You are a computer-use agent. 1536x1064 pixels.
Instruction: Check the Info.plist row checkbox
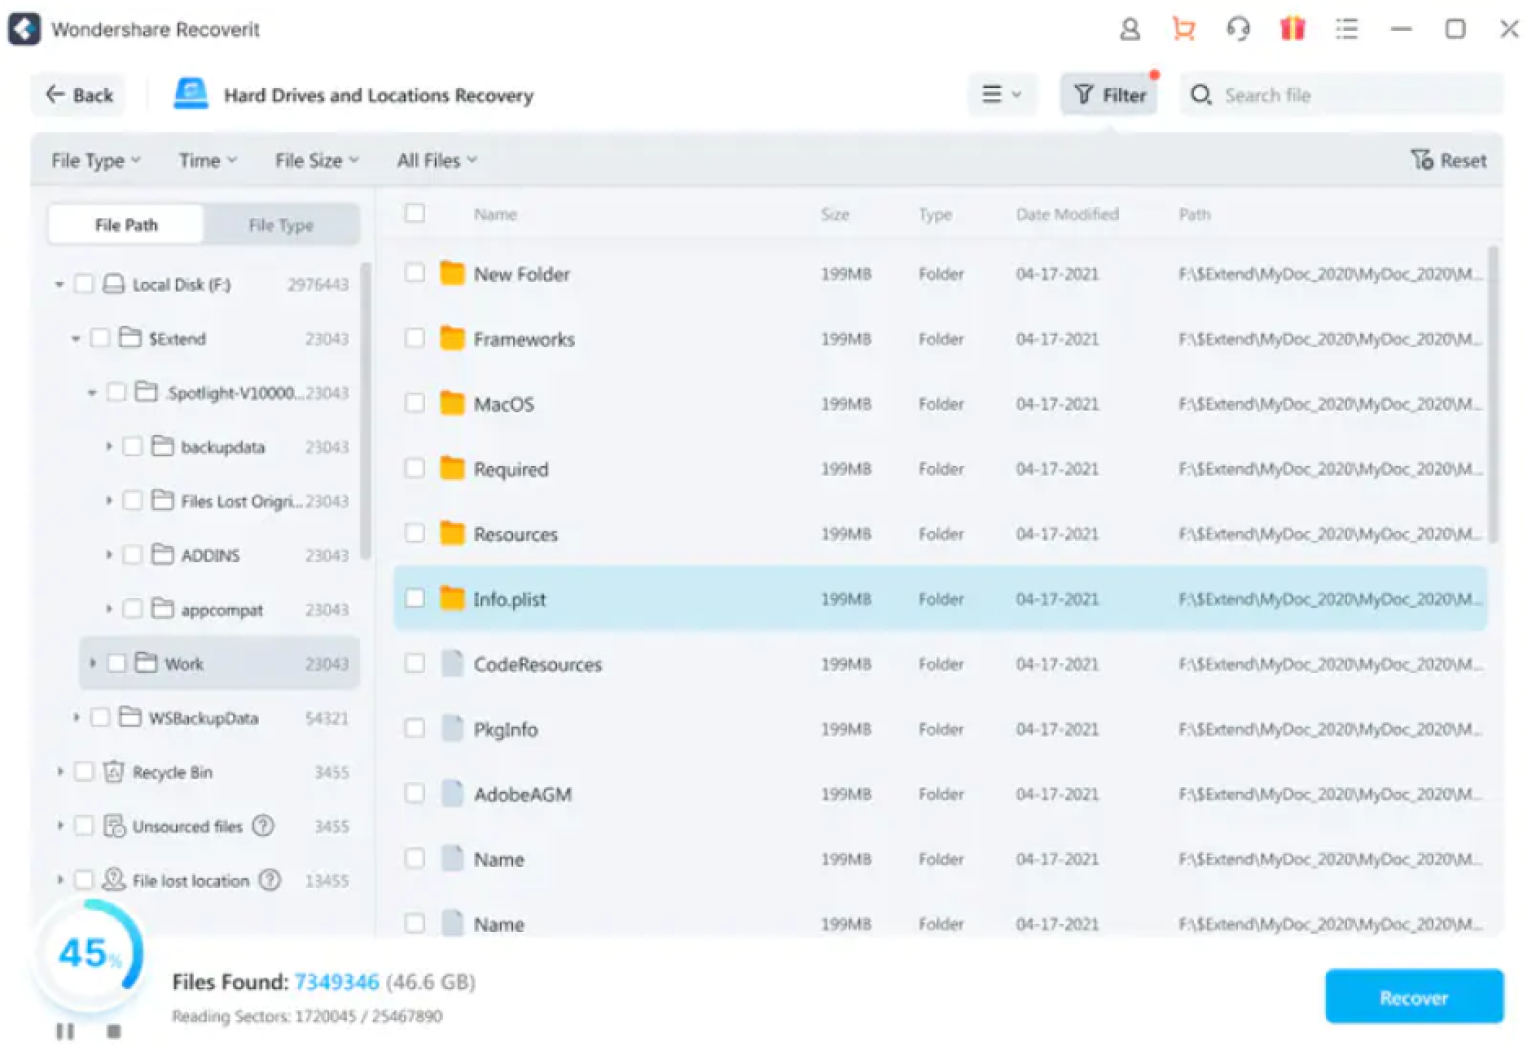click(x=415, y=598)
